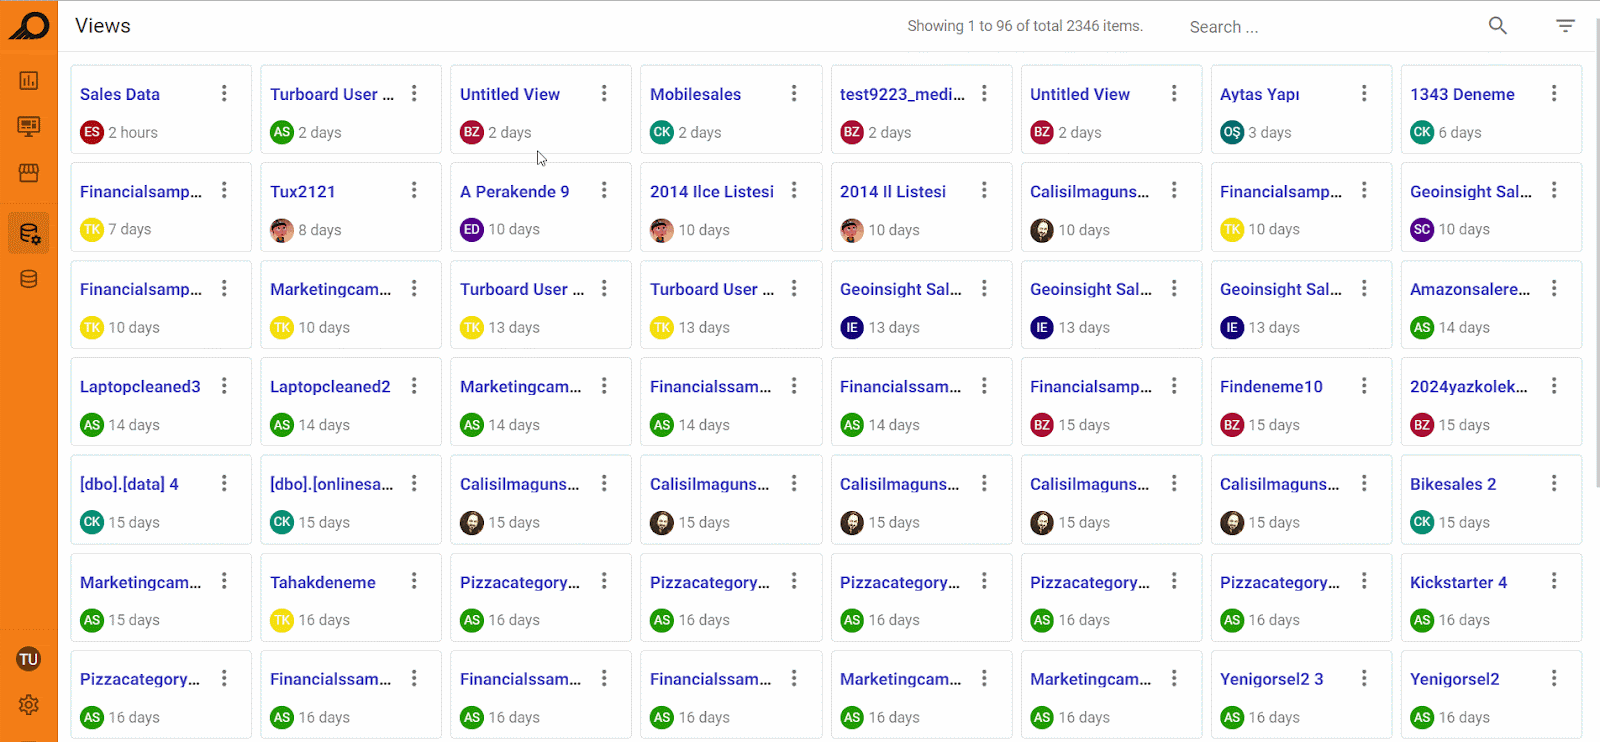The image size is (1600, 742).
Task: Click into the Search input field
Action: click(x=1330, y=27)
